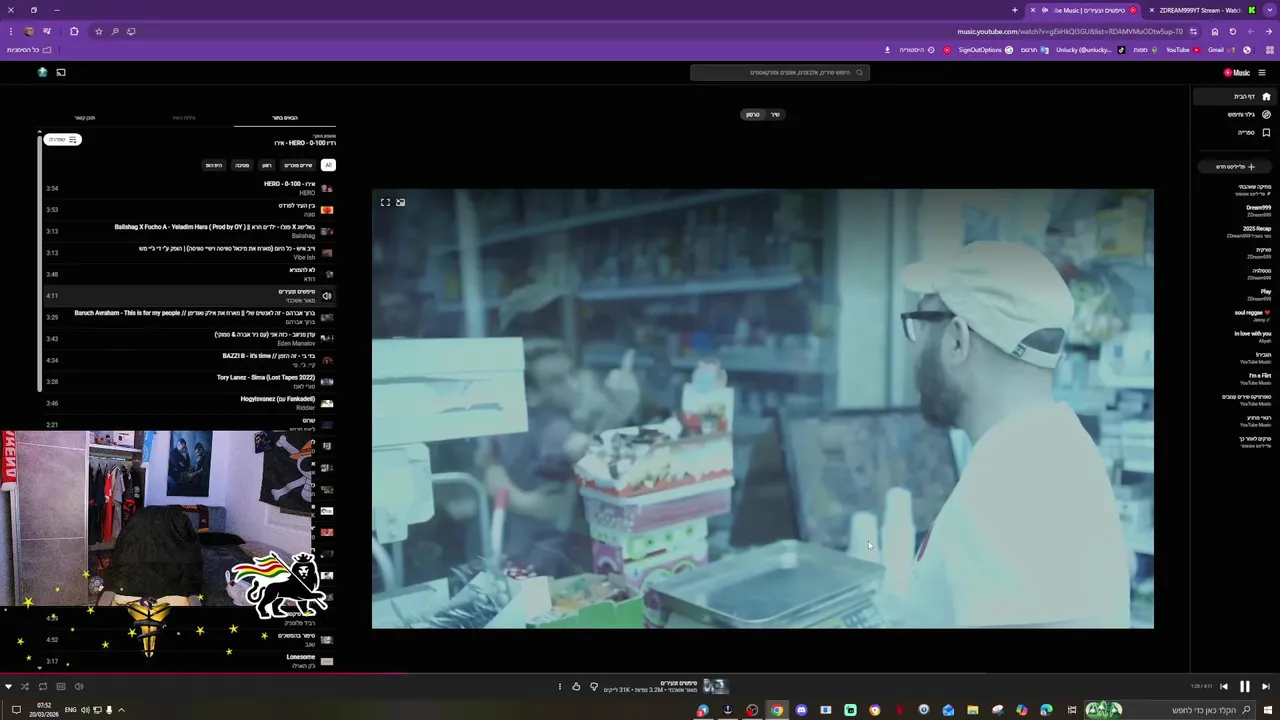
Task: Show hidden system tray icons
Action: pyautogui.click(x=121, y=710)
